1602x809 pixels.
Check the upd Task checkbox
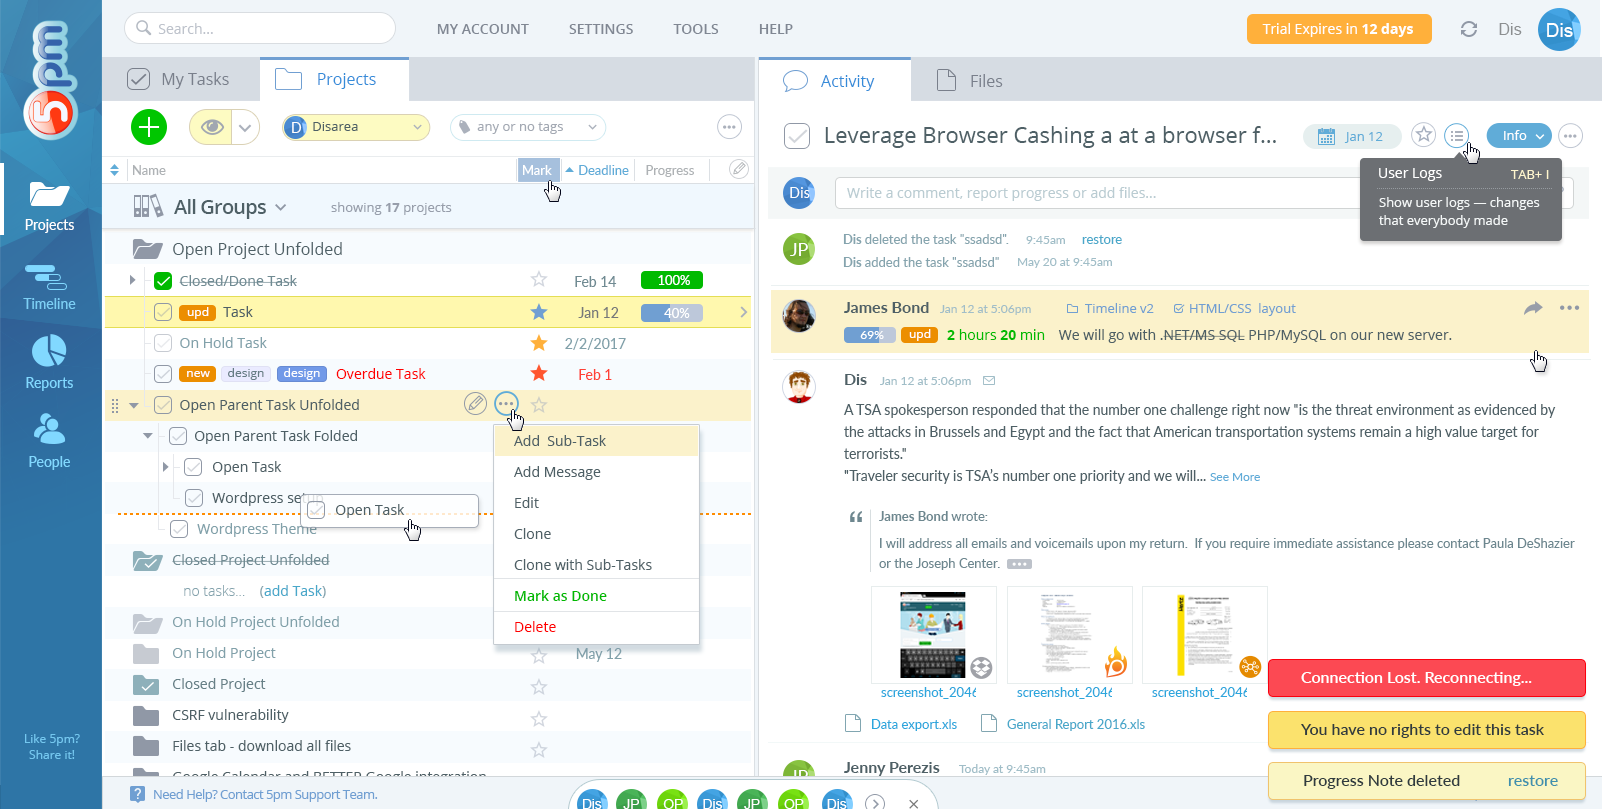click(163, 312)
